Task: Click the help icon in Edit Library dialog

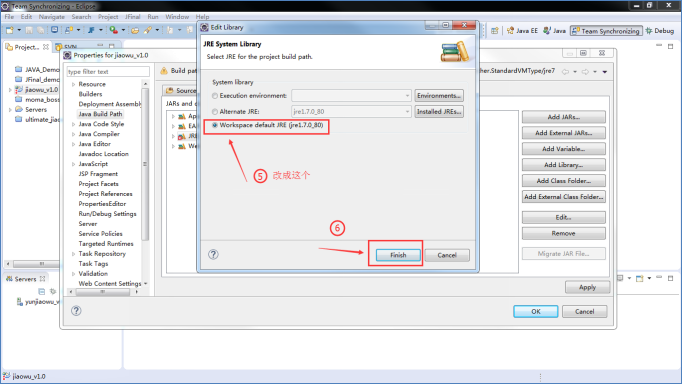Action: (213, 254)
